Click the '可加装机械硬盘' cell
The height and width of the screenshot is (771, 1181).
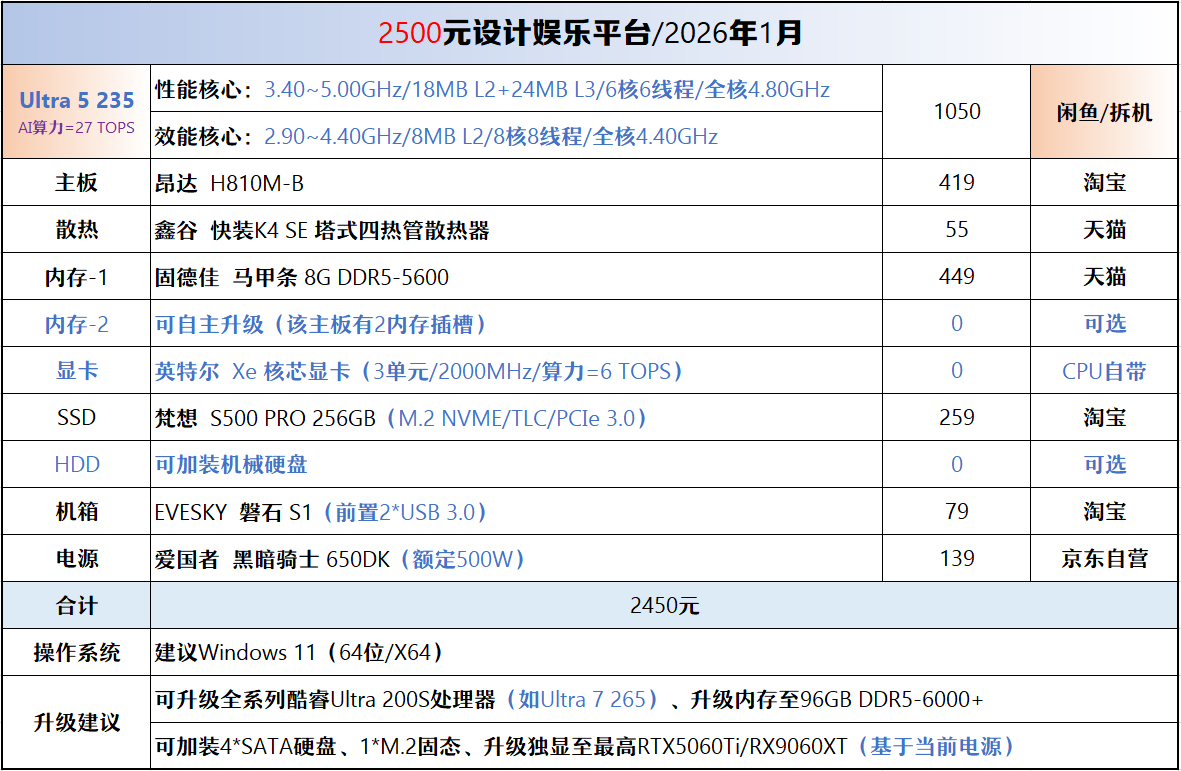516,465
